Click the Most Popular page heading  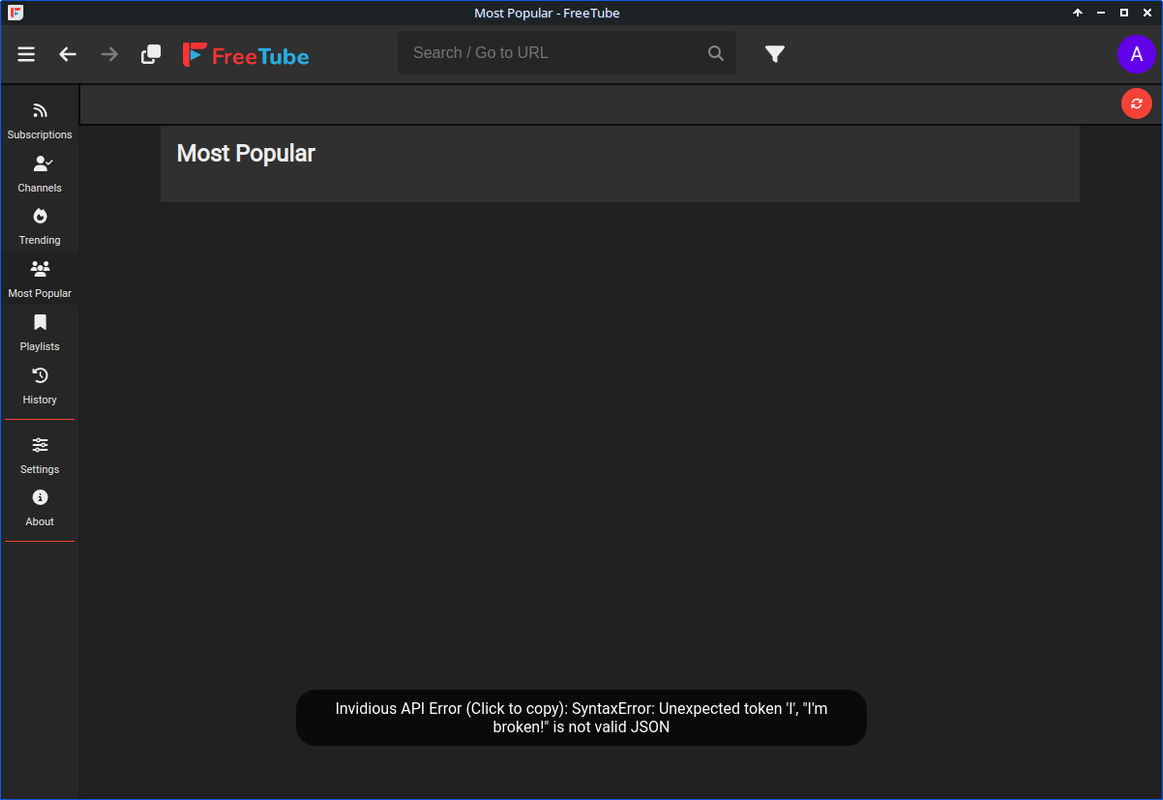[246, 153]
